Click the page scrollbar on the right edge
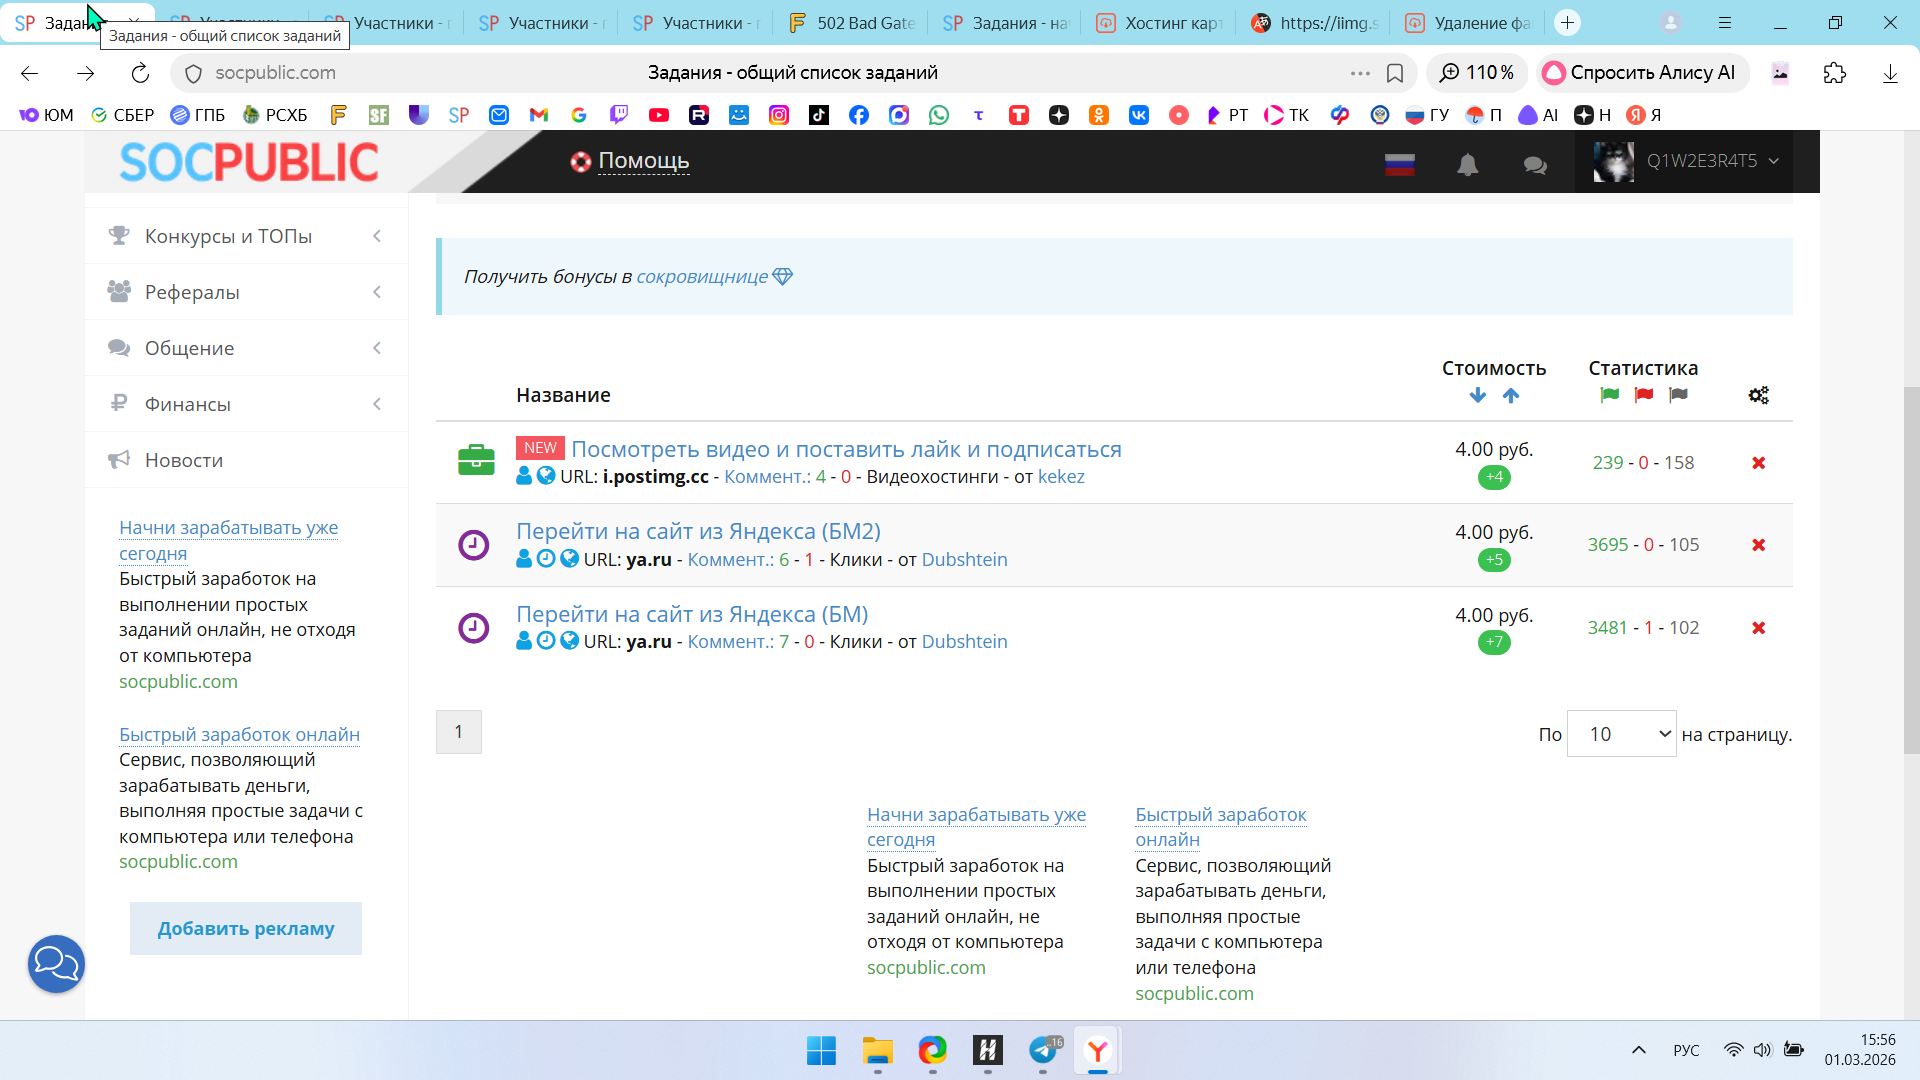 pos(1911,570)
